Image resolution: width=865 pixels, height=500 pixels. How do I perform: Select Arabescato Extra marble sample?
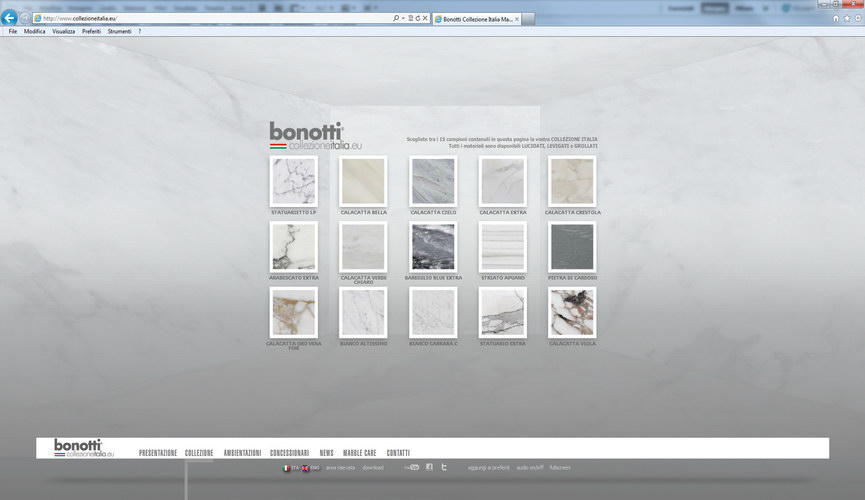coord(293,247)
